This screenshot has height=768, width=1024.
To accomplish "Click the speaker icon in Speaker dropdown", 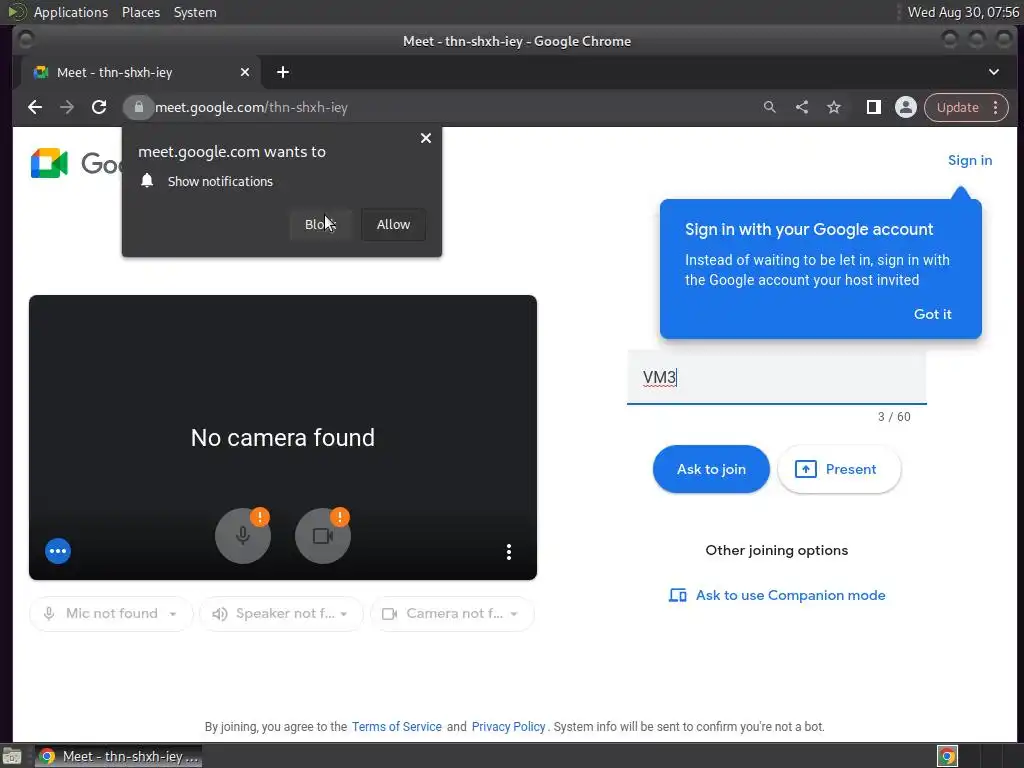I will tap(220, 614).
